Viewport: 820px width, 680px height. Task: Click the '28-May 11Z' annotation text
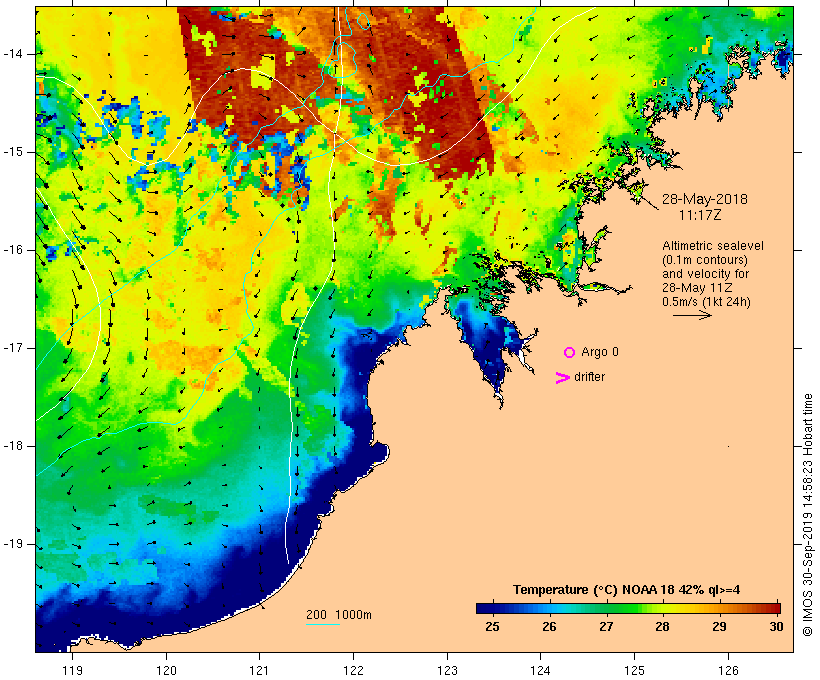[697, 288]
